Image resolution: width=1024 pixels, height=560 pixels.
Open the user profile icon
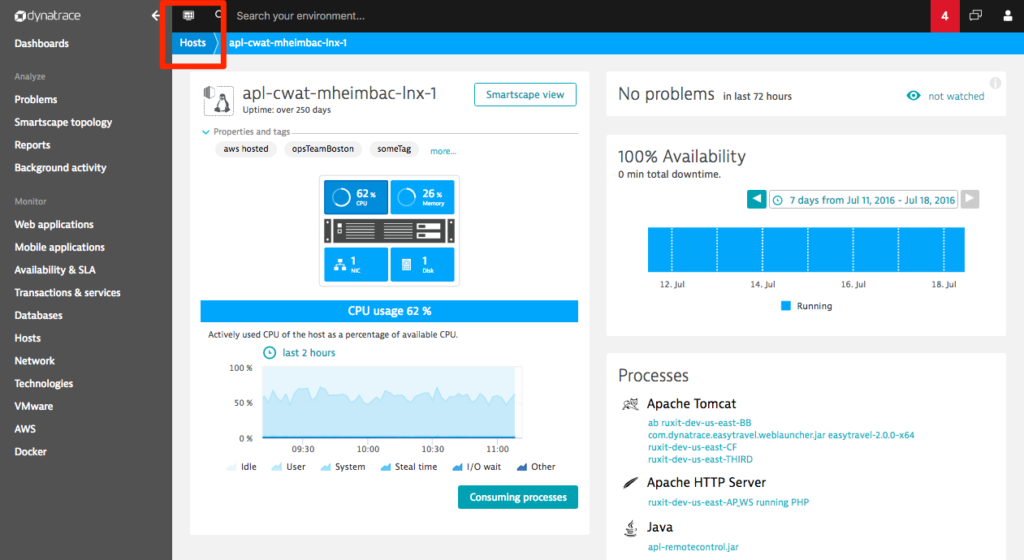(1008, 16)
